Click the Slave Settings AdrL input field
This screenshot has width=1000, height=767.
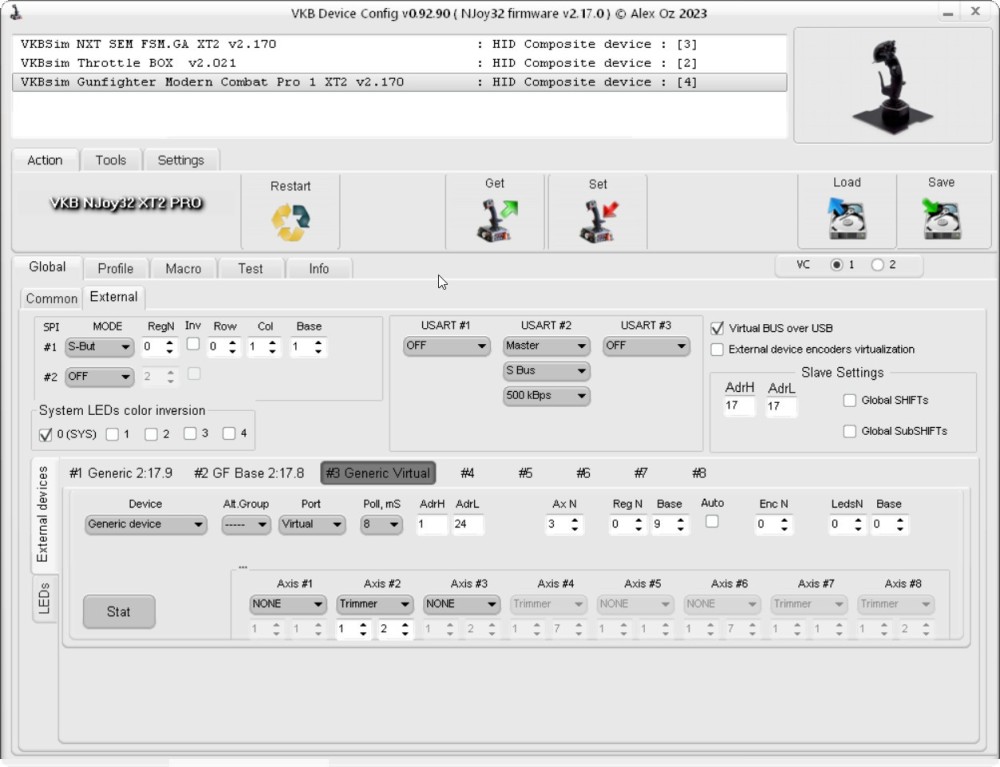click(781, 406)
